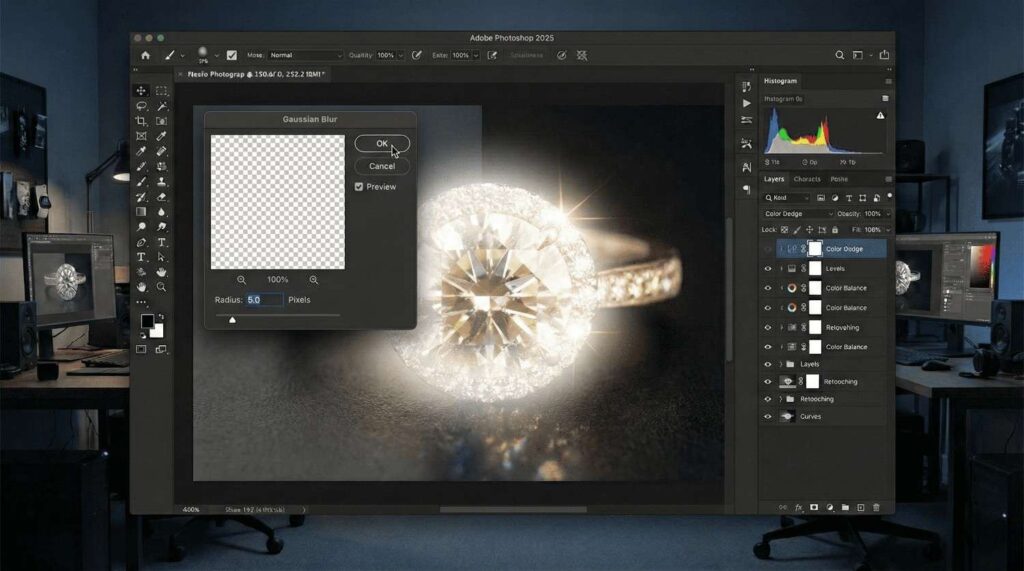Click Cancel in Gaussian Blur dialog
This screenshot has width=1024, height=571.
pos(382,166)
